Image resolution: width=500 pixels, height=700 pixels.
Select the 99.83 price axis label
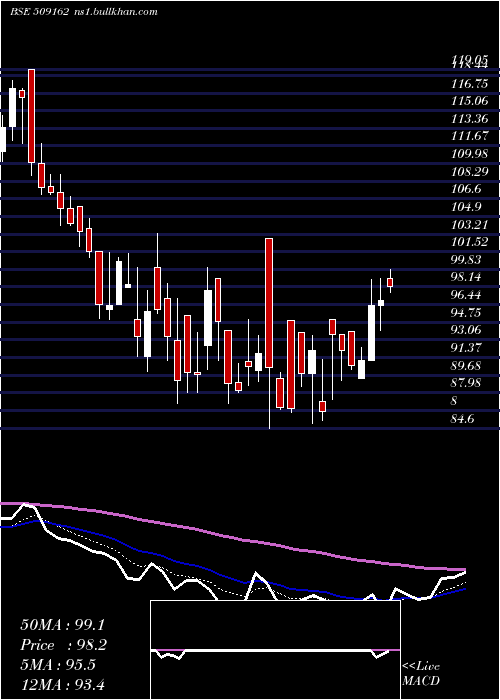466,259
